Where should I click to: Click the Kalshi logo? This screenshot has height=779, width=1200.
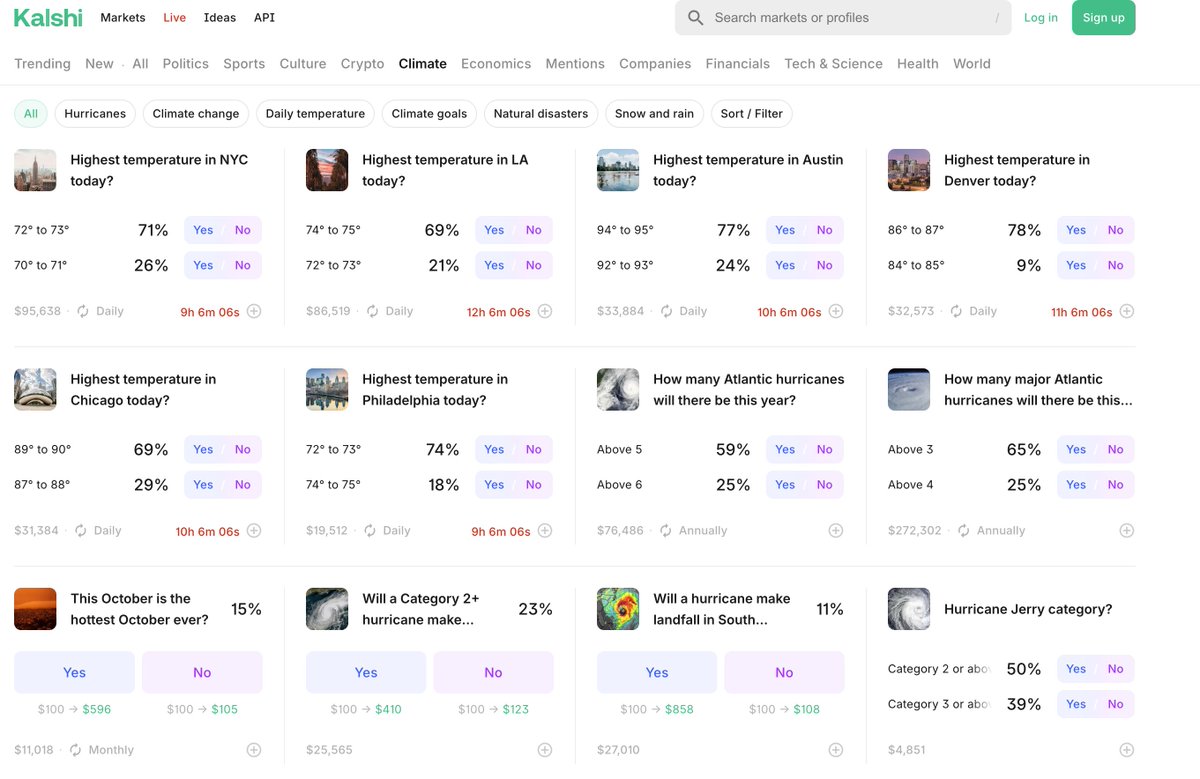pos(47,17)
